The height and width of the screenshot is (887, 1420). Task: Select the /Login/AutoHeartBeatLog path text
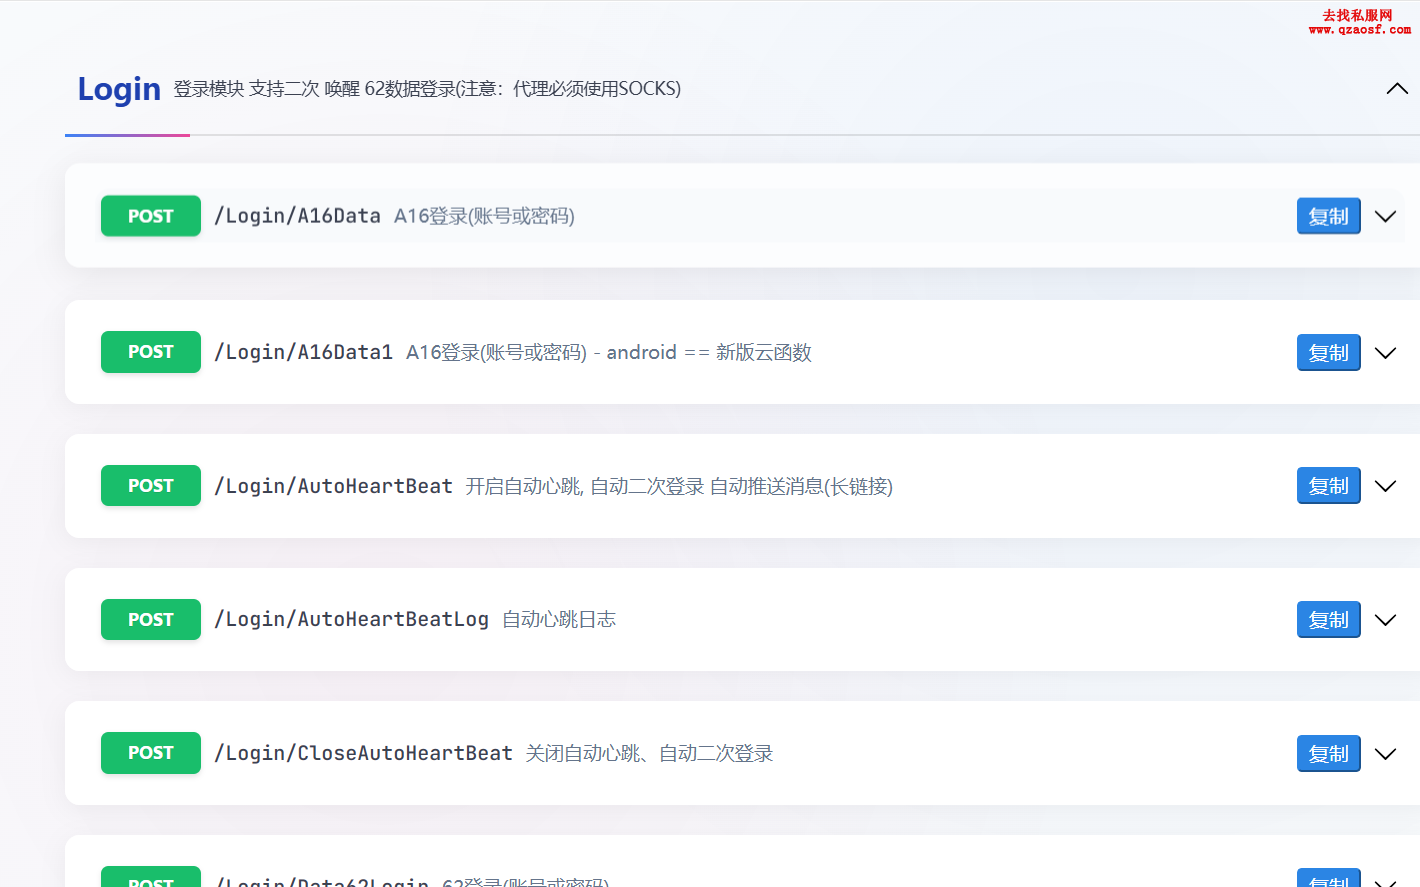click(351, 620)
